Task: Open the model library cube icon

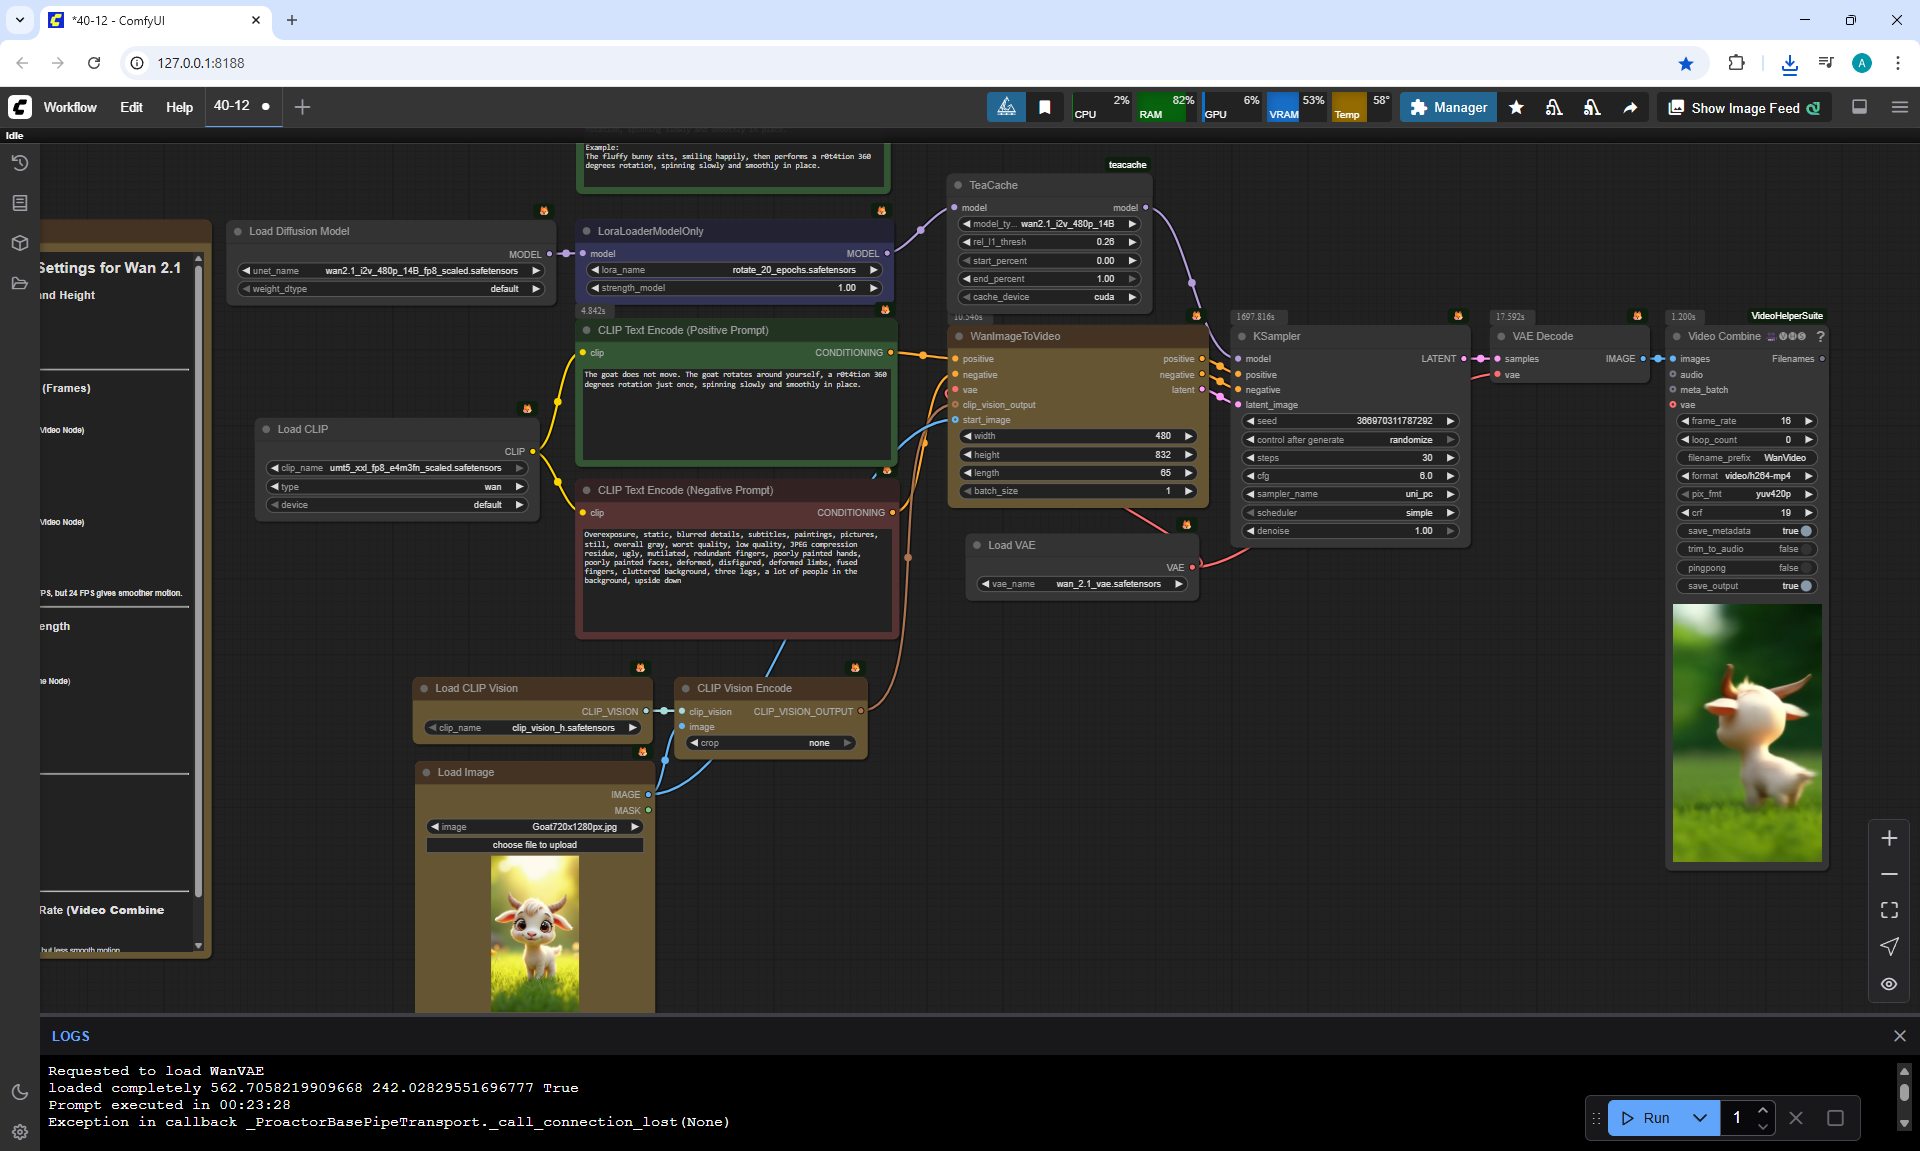Action: point(19,243)
